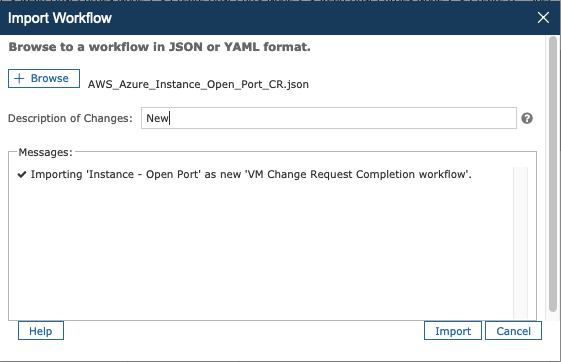Click the 'Messages:' group label
The width and height of the screenshot is (561, 362).
click(45, 152)
